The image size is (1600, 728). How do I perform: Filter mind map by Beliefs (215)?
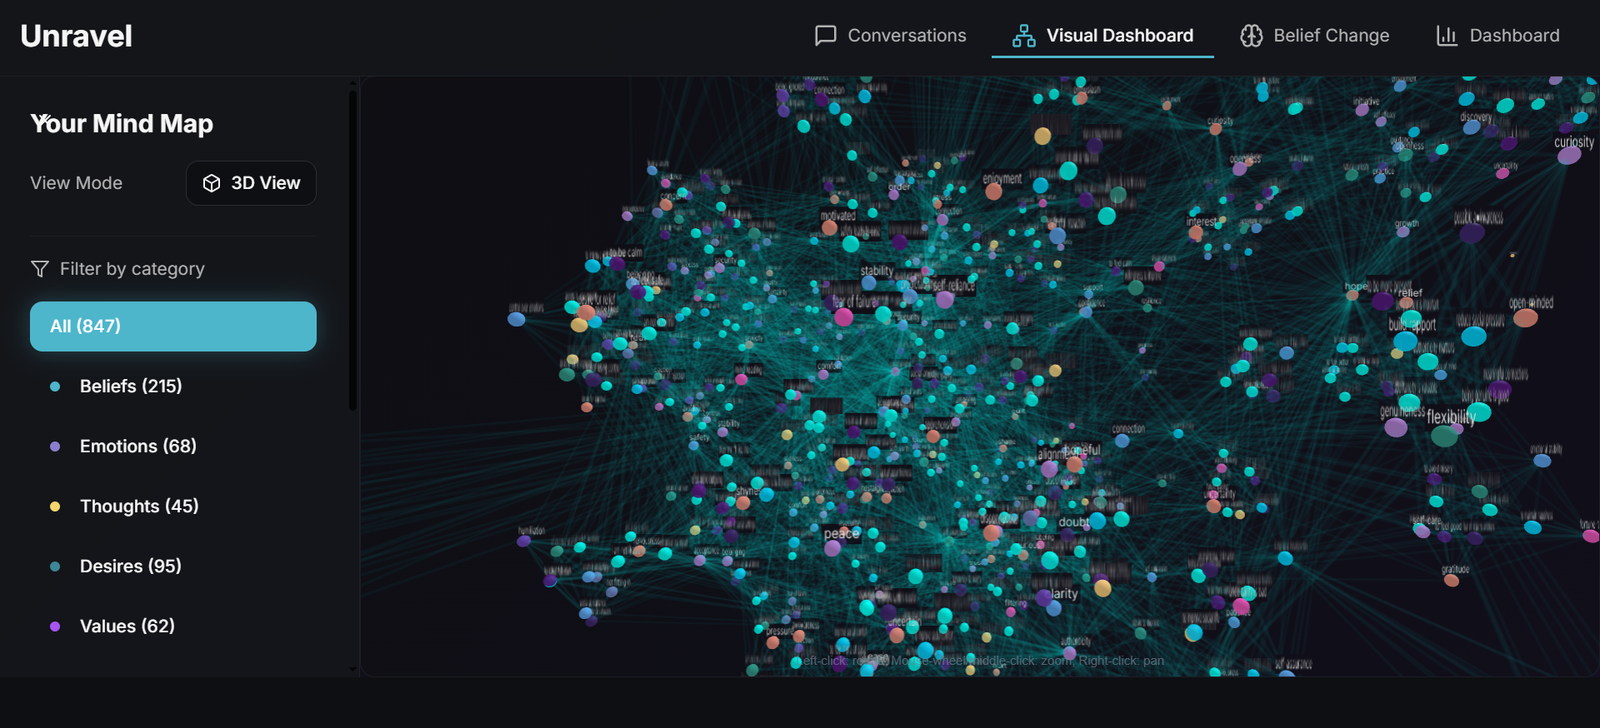pos(131,386)
